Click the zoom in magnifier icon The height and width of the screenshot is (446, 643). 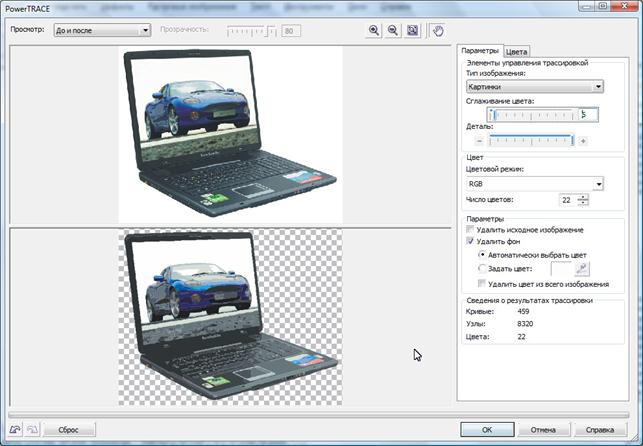374,31
